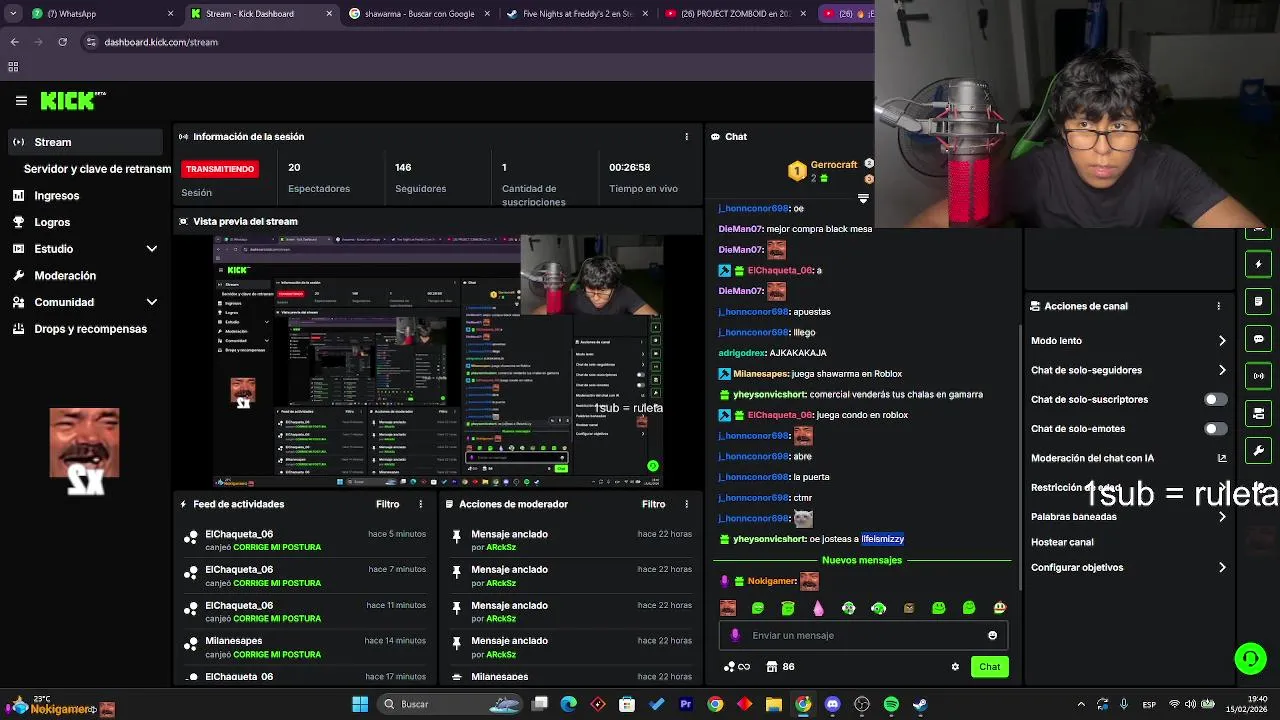Open OBS Studio from the taskbar
The image size is (1280, 720).
click(862, 704)
